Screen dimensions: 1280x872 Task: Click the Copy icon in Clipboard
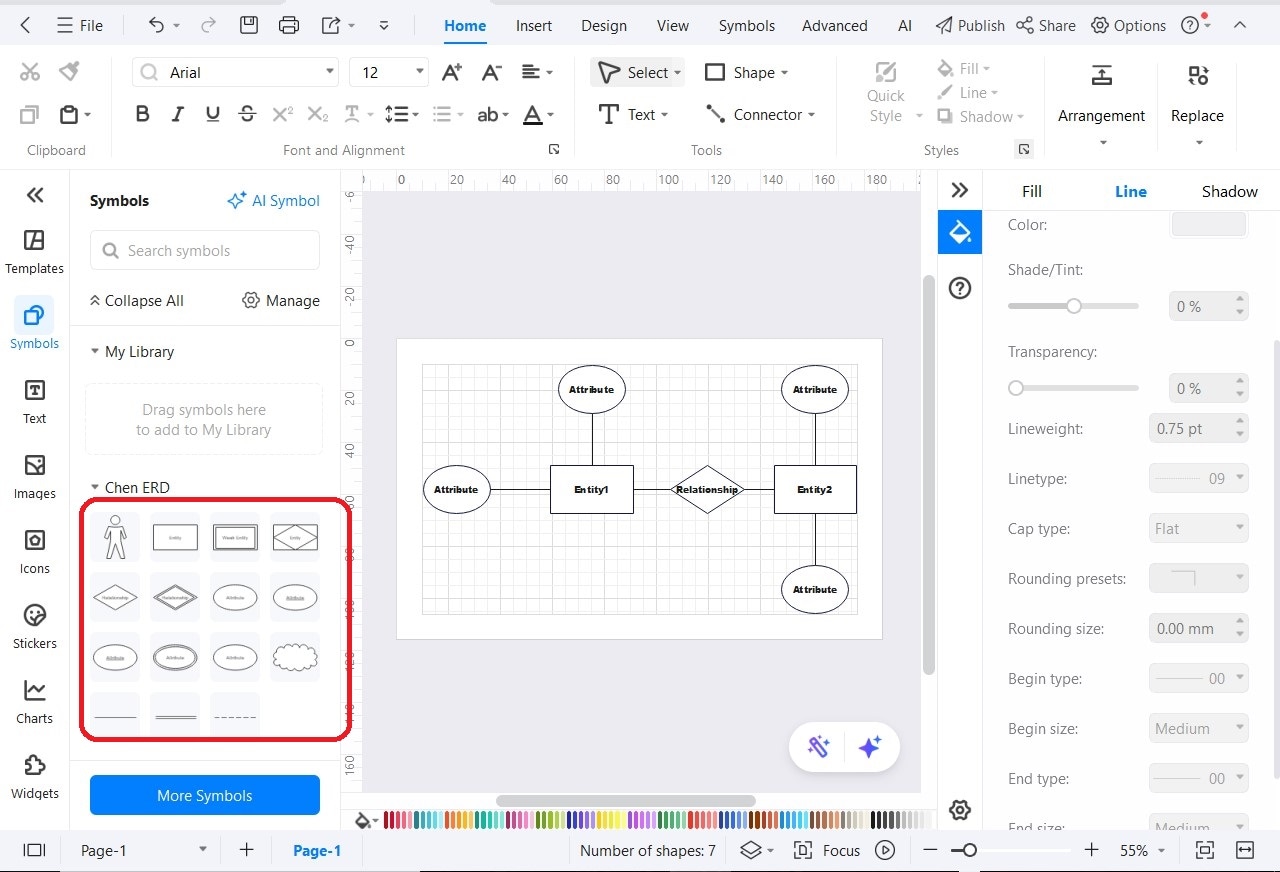[30, 114]
